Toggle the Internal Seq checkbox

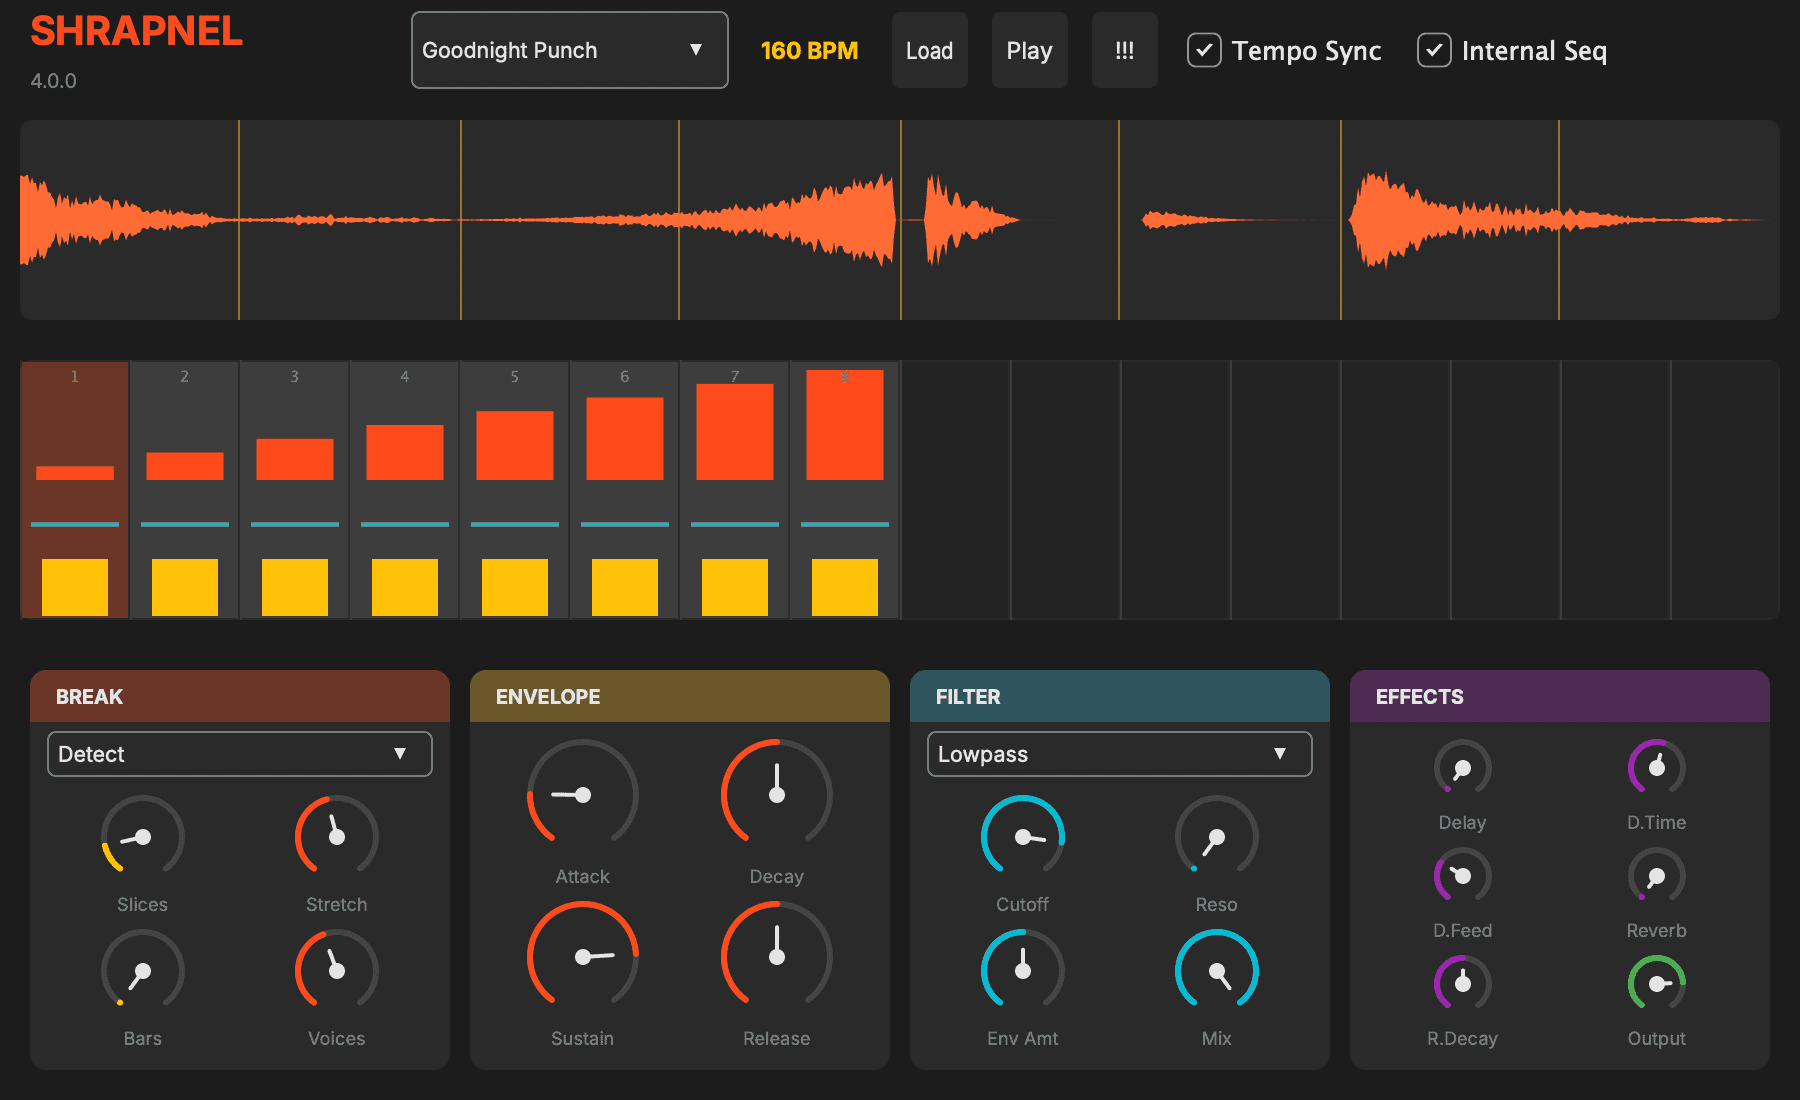click(x=1434, y=50)
